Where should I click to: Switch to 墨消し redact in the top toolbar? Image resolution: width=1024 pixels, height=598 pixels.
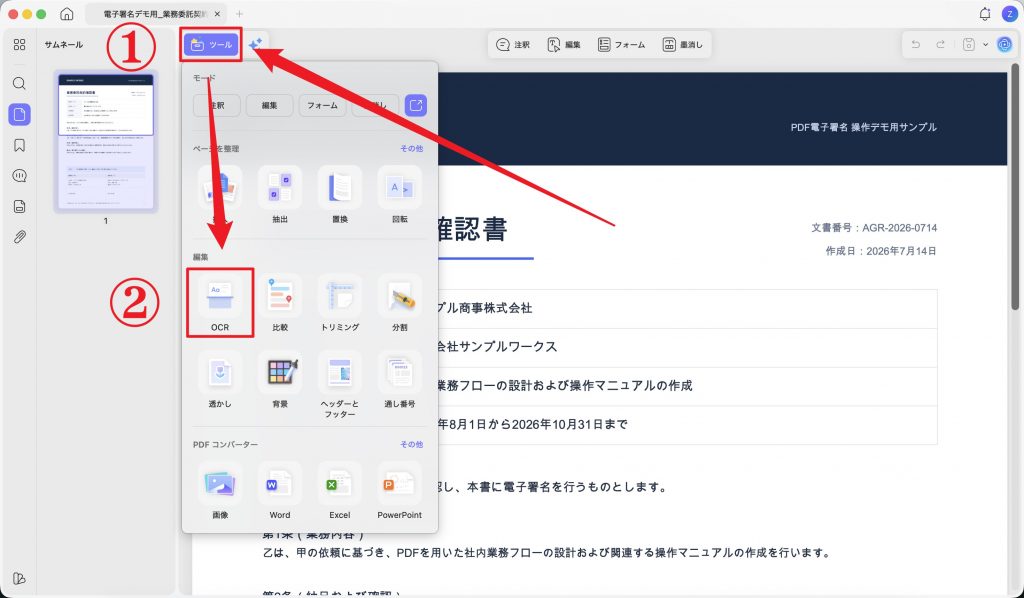pos(682,44)
